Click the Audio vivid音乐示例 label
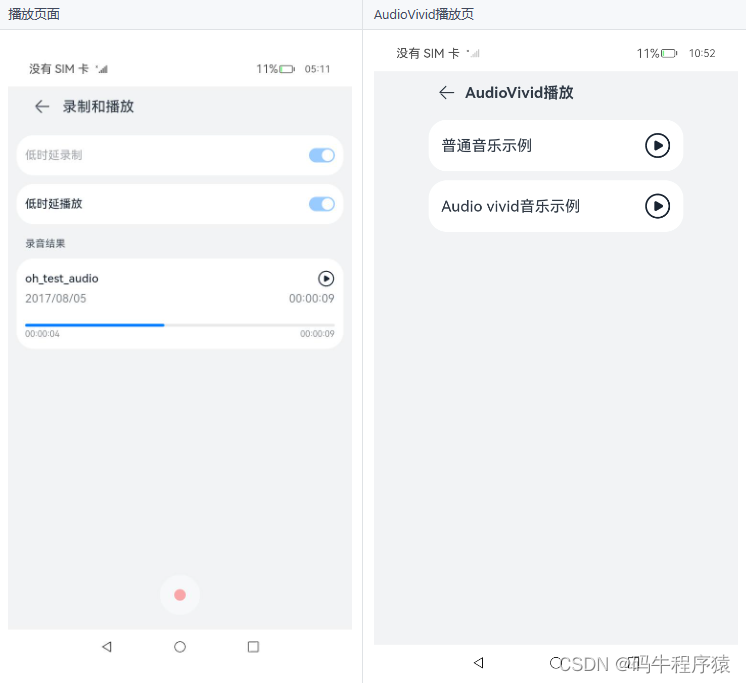The width and height of the screenshot is (746, 683). pos(510,206)
